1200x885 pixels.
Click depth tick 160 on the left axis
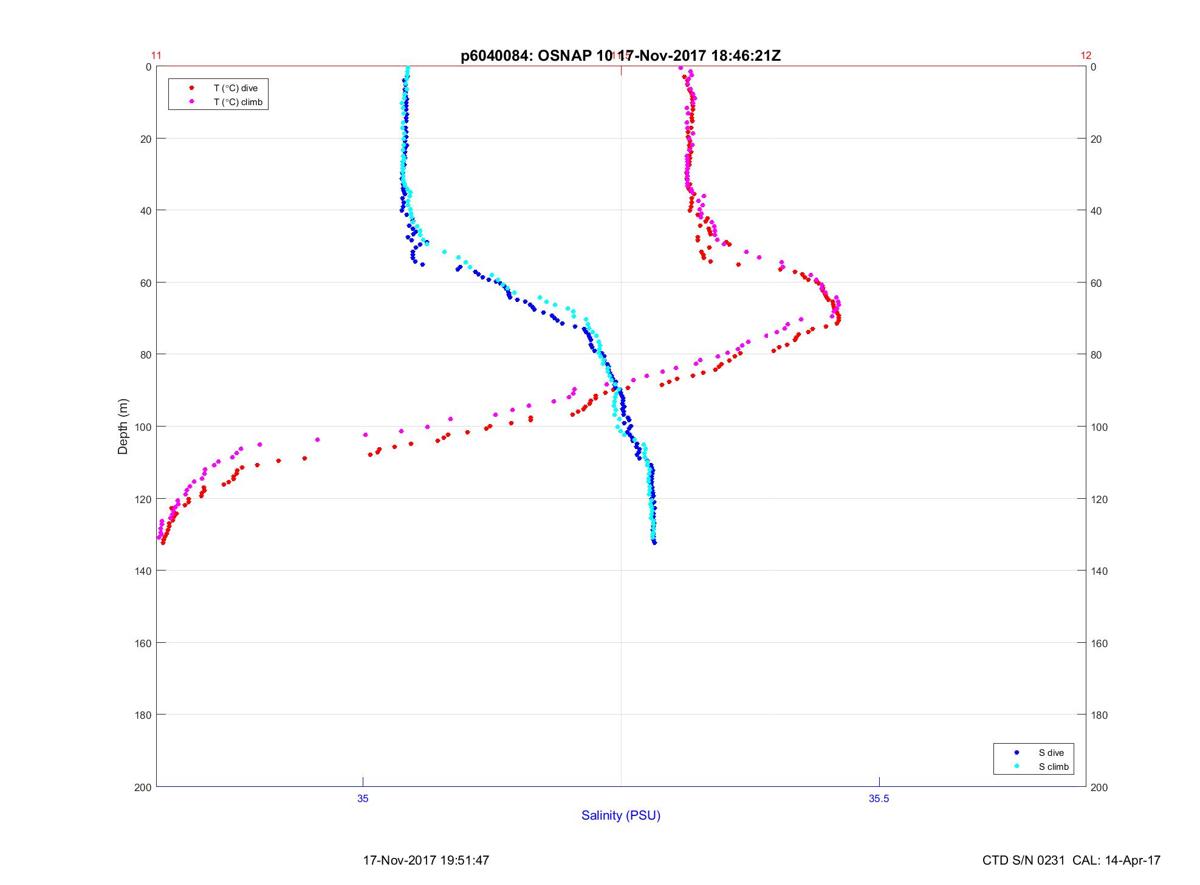[x=142, y=643]
